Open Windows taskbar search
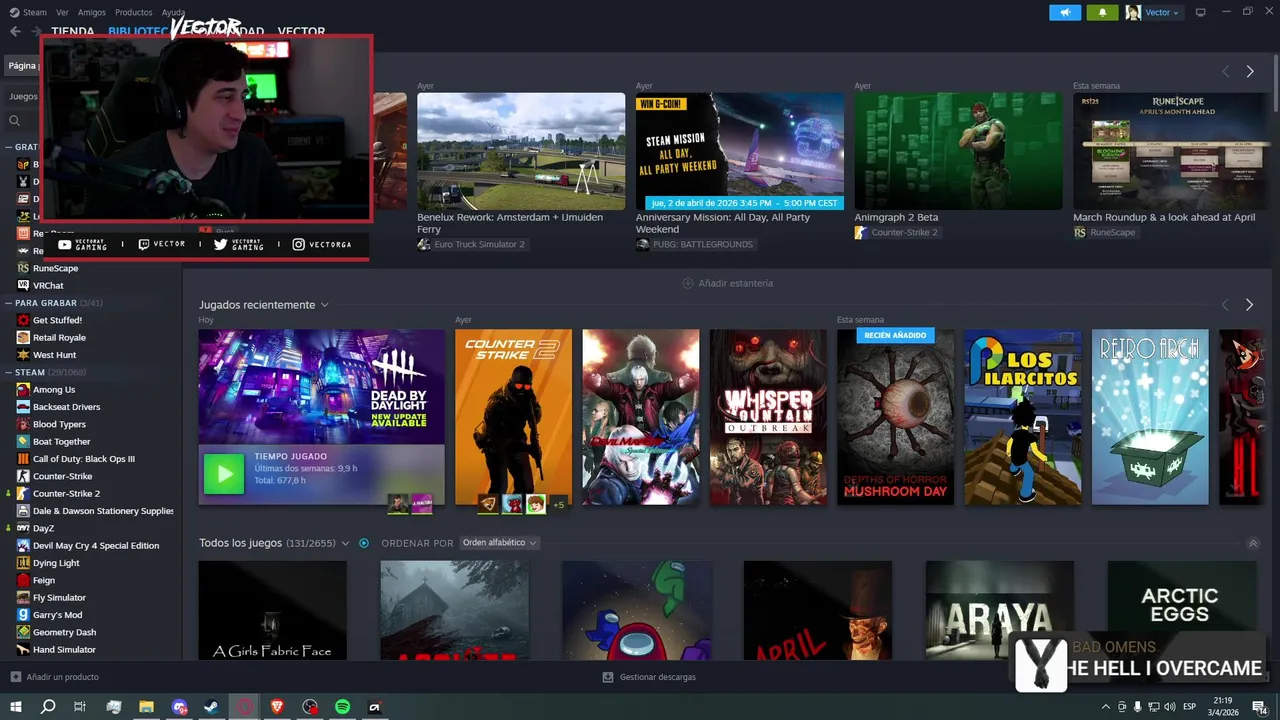 (48, 706)
